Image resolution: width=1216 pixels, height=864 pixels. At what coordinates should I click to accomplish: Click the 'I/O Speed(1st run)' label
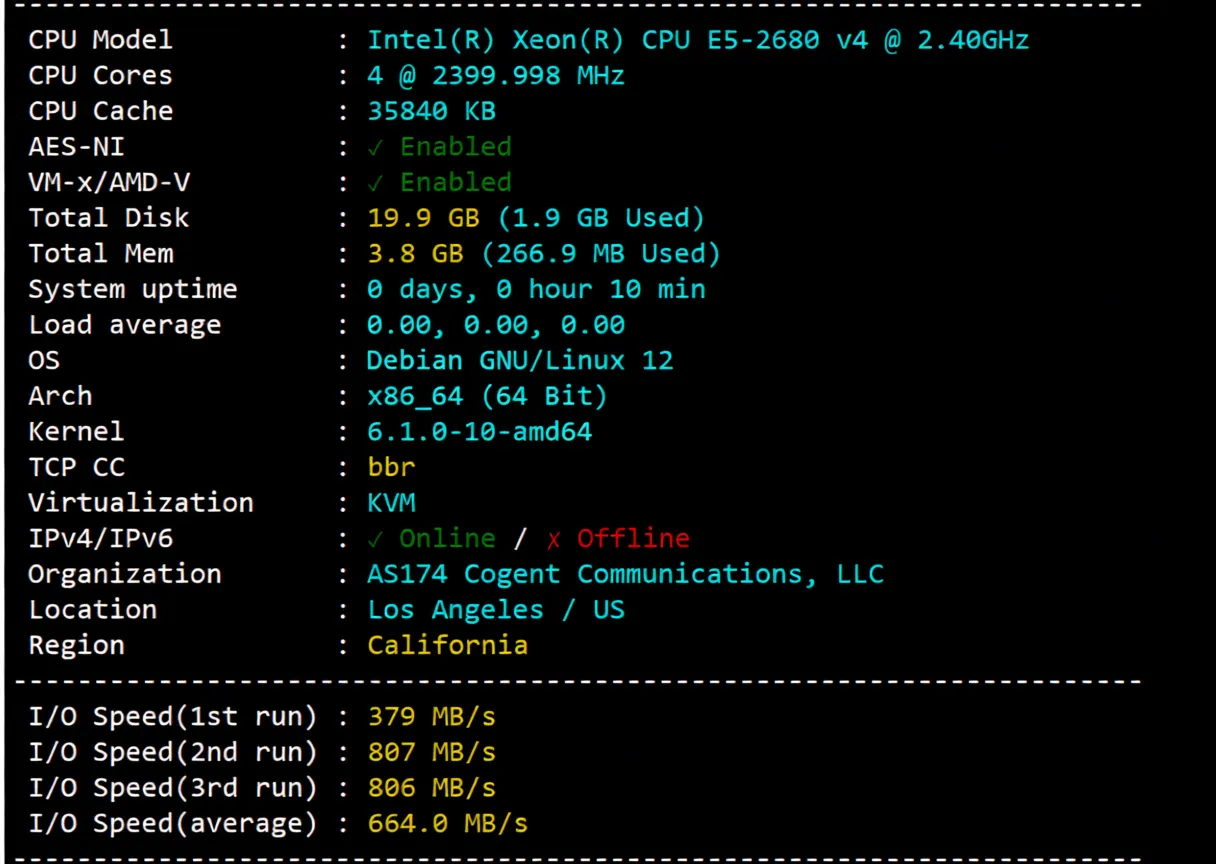[x=172, y=717]
